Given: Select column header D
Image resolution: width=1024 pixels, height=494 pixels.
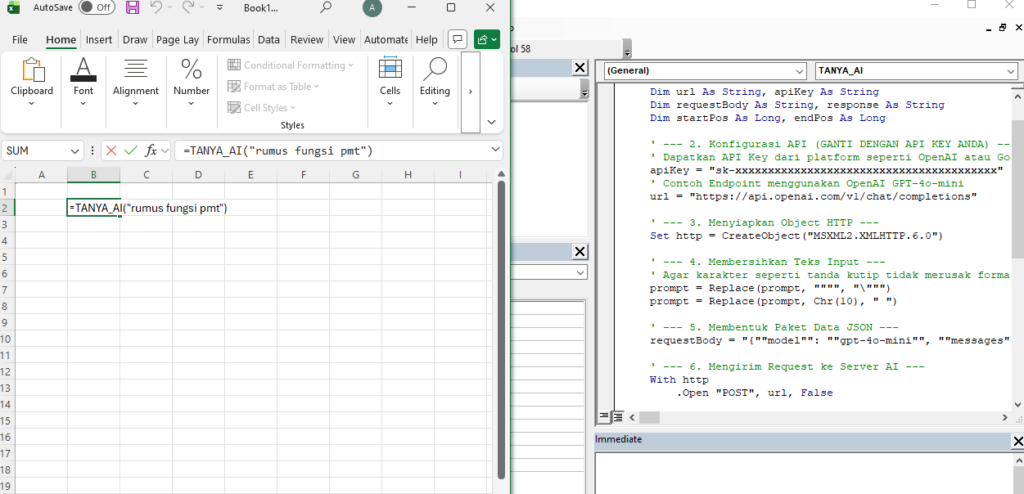Looking at the screenshot, I should click(199, 175).
